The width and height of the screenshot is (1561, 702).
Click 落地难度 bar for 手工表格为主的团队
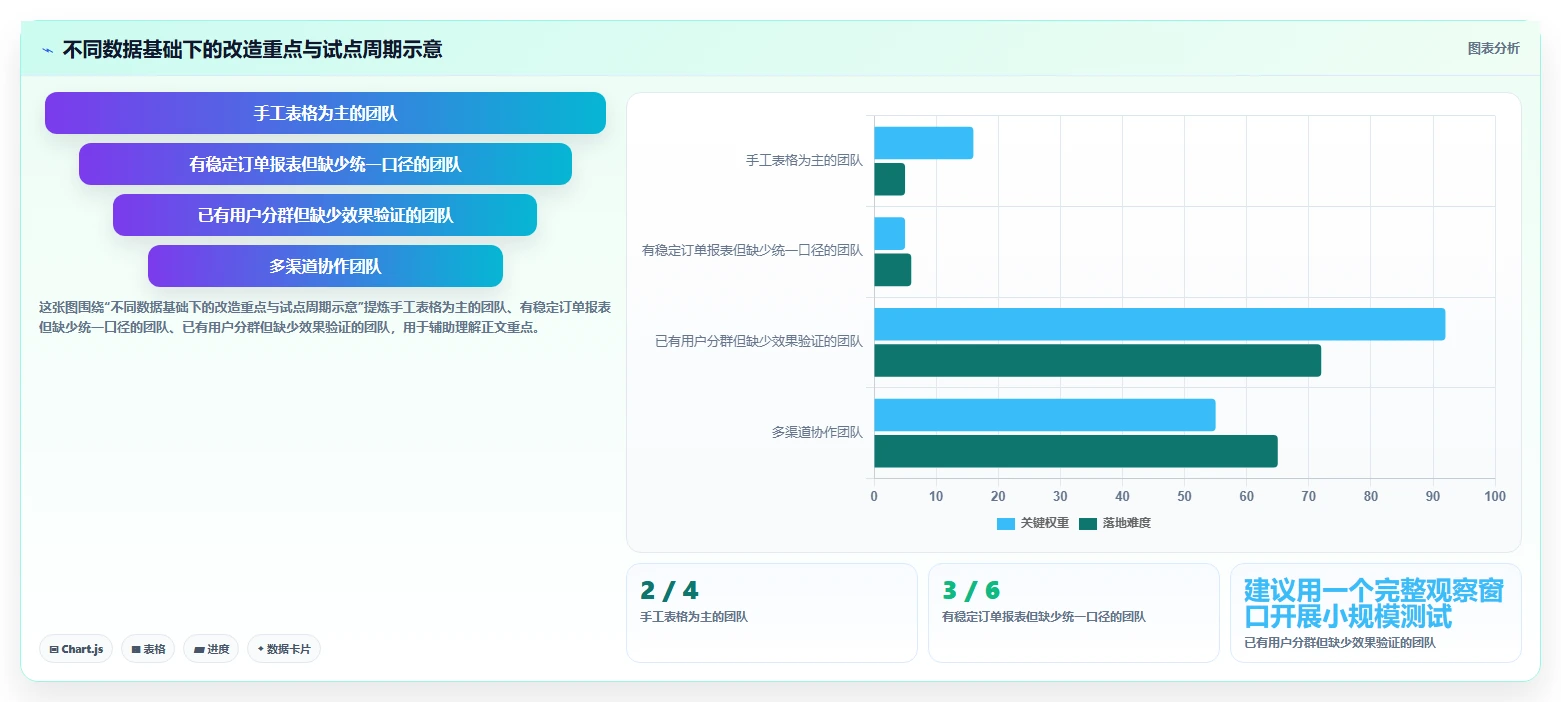[x=889, y=179]
